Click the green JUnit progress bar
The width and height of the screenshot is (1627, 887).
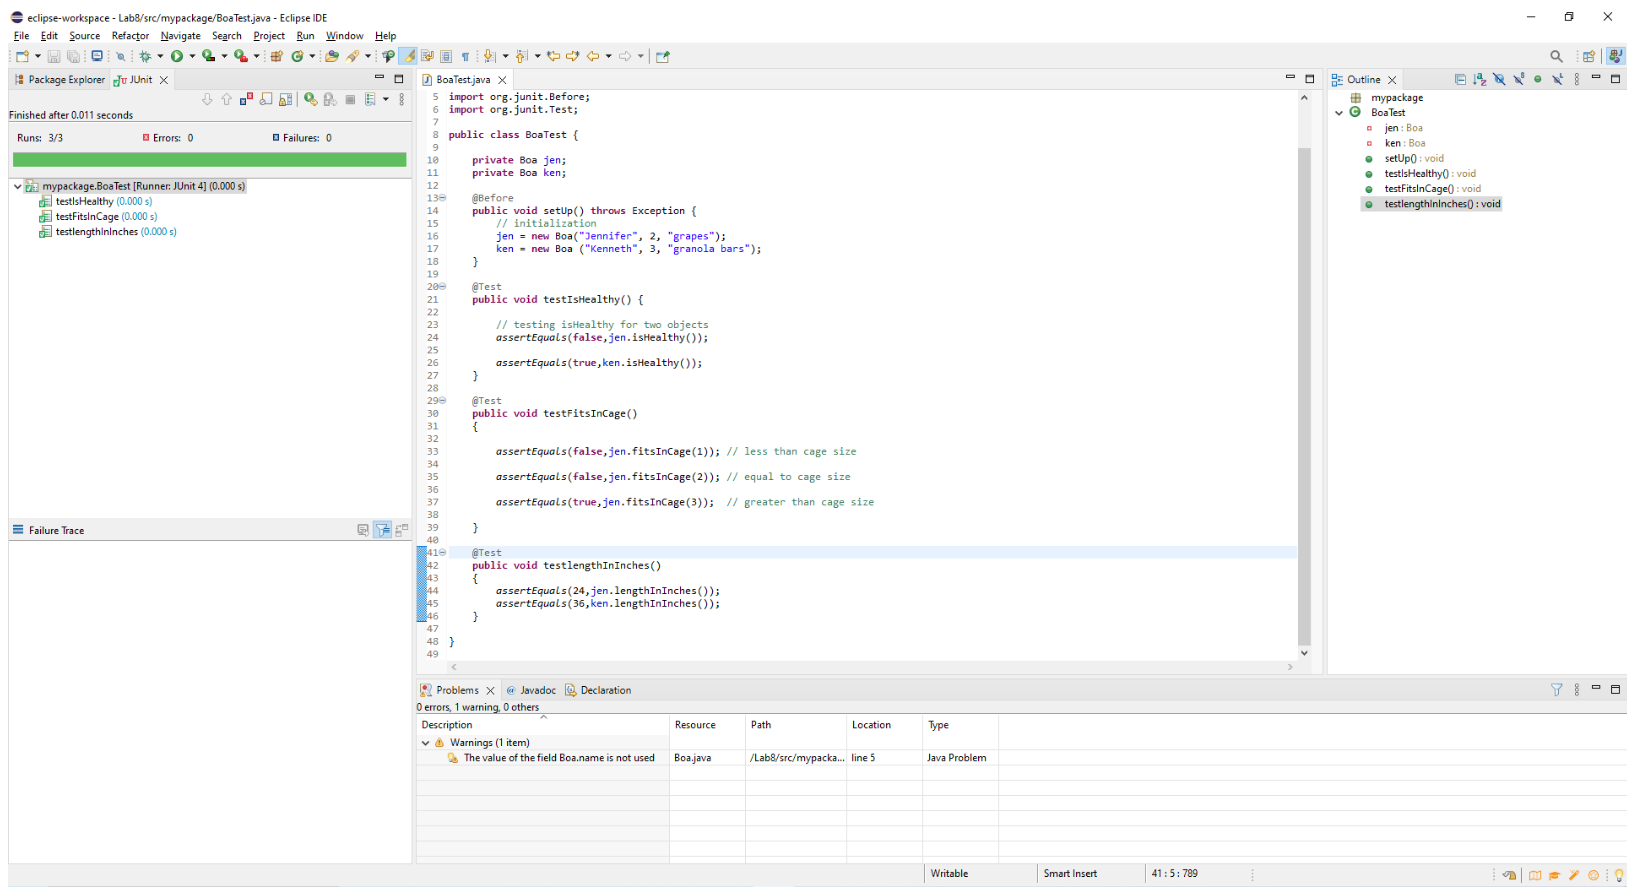pyautogui.click(x=209, y=159)
